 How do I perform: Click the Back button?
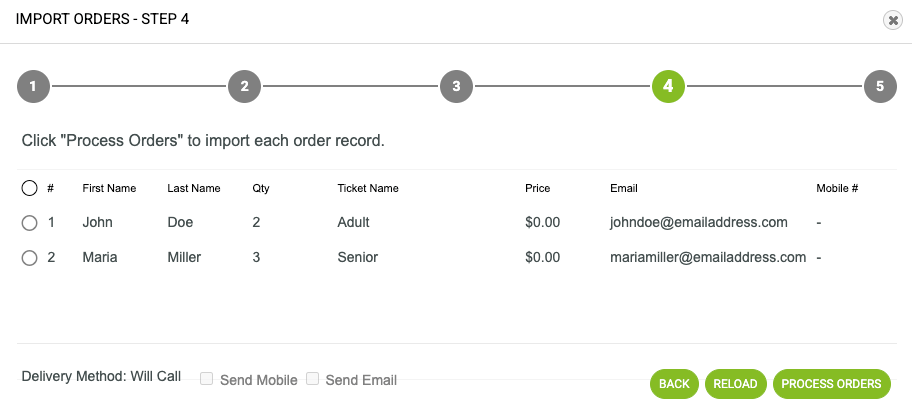(674, 384)
